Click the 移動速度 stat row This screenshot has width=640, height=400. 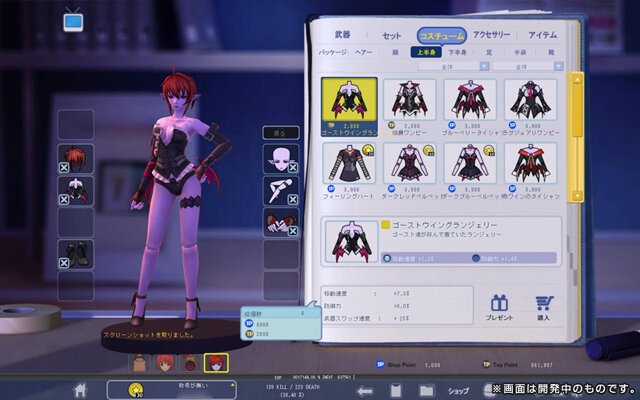pyautogui.click(x=367, y=293)
